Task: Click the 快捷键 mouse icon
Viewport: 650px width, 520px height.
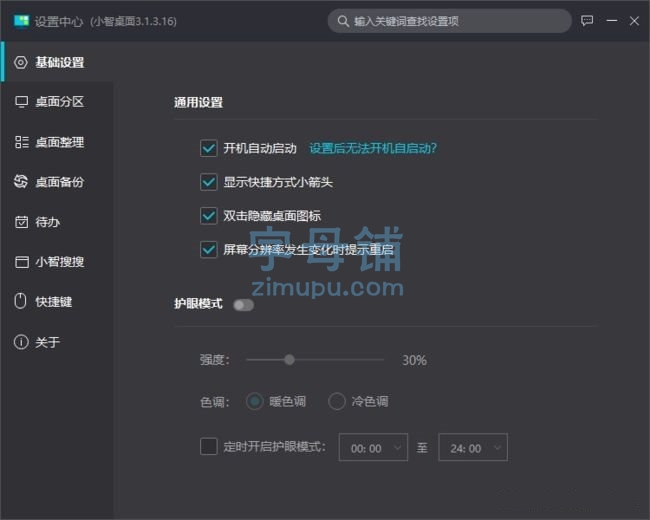Action: (20, 301)
